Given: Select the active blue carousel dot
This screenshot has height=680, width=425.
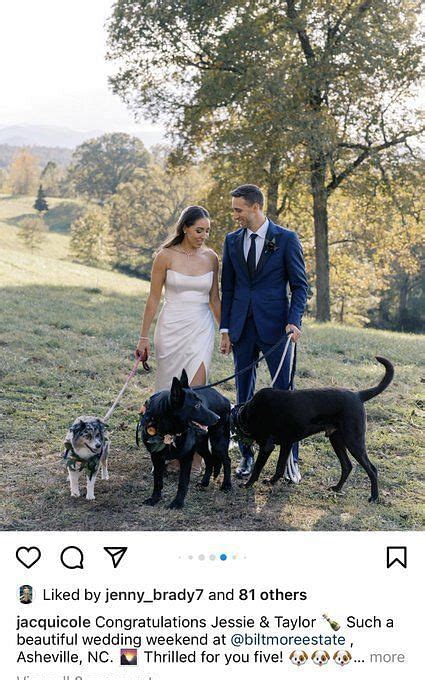Looking at the screenshot, I should point(223,557).
